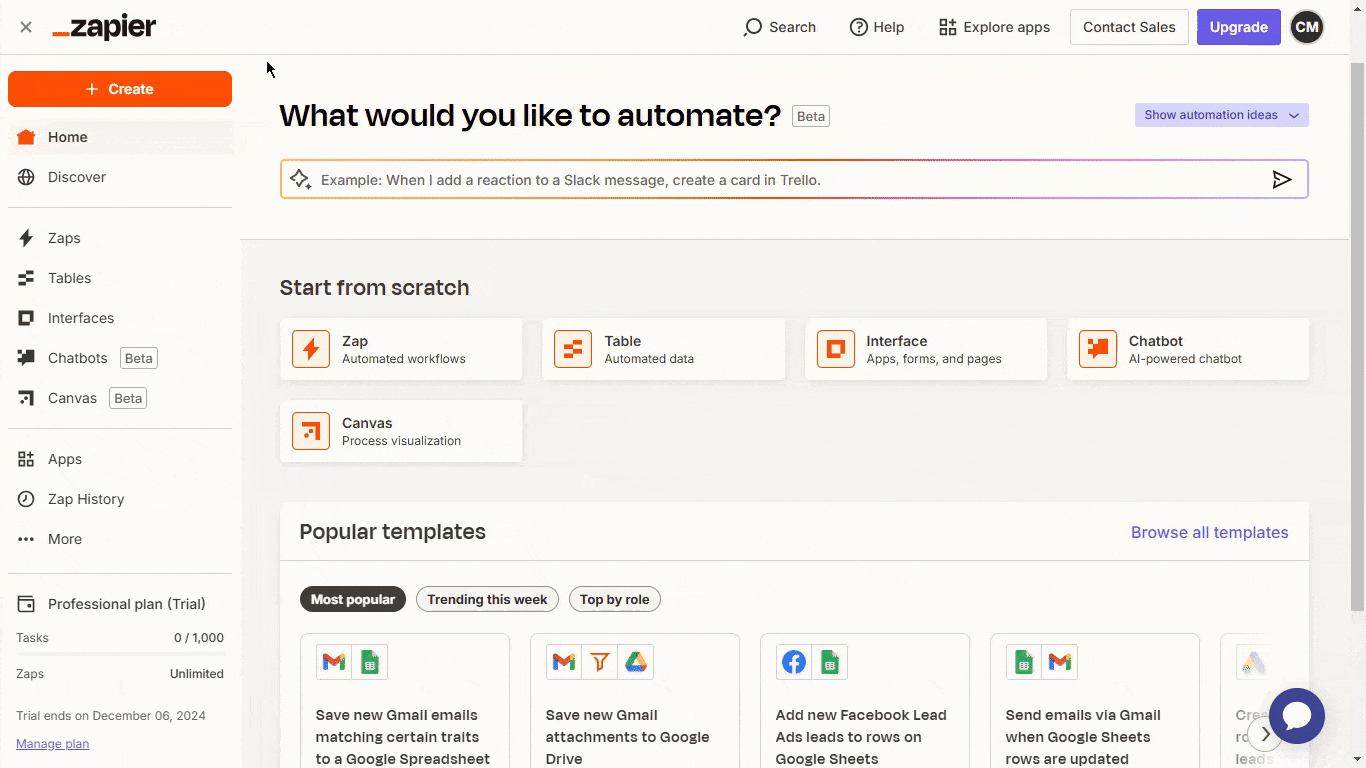Click the Trial ends on December 06, 2024 text
The width and height of the screenshot is (1366, 768).
click(111, 715)
